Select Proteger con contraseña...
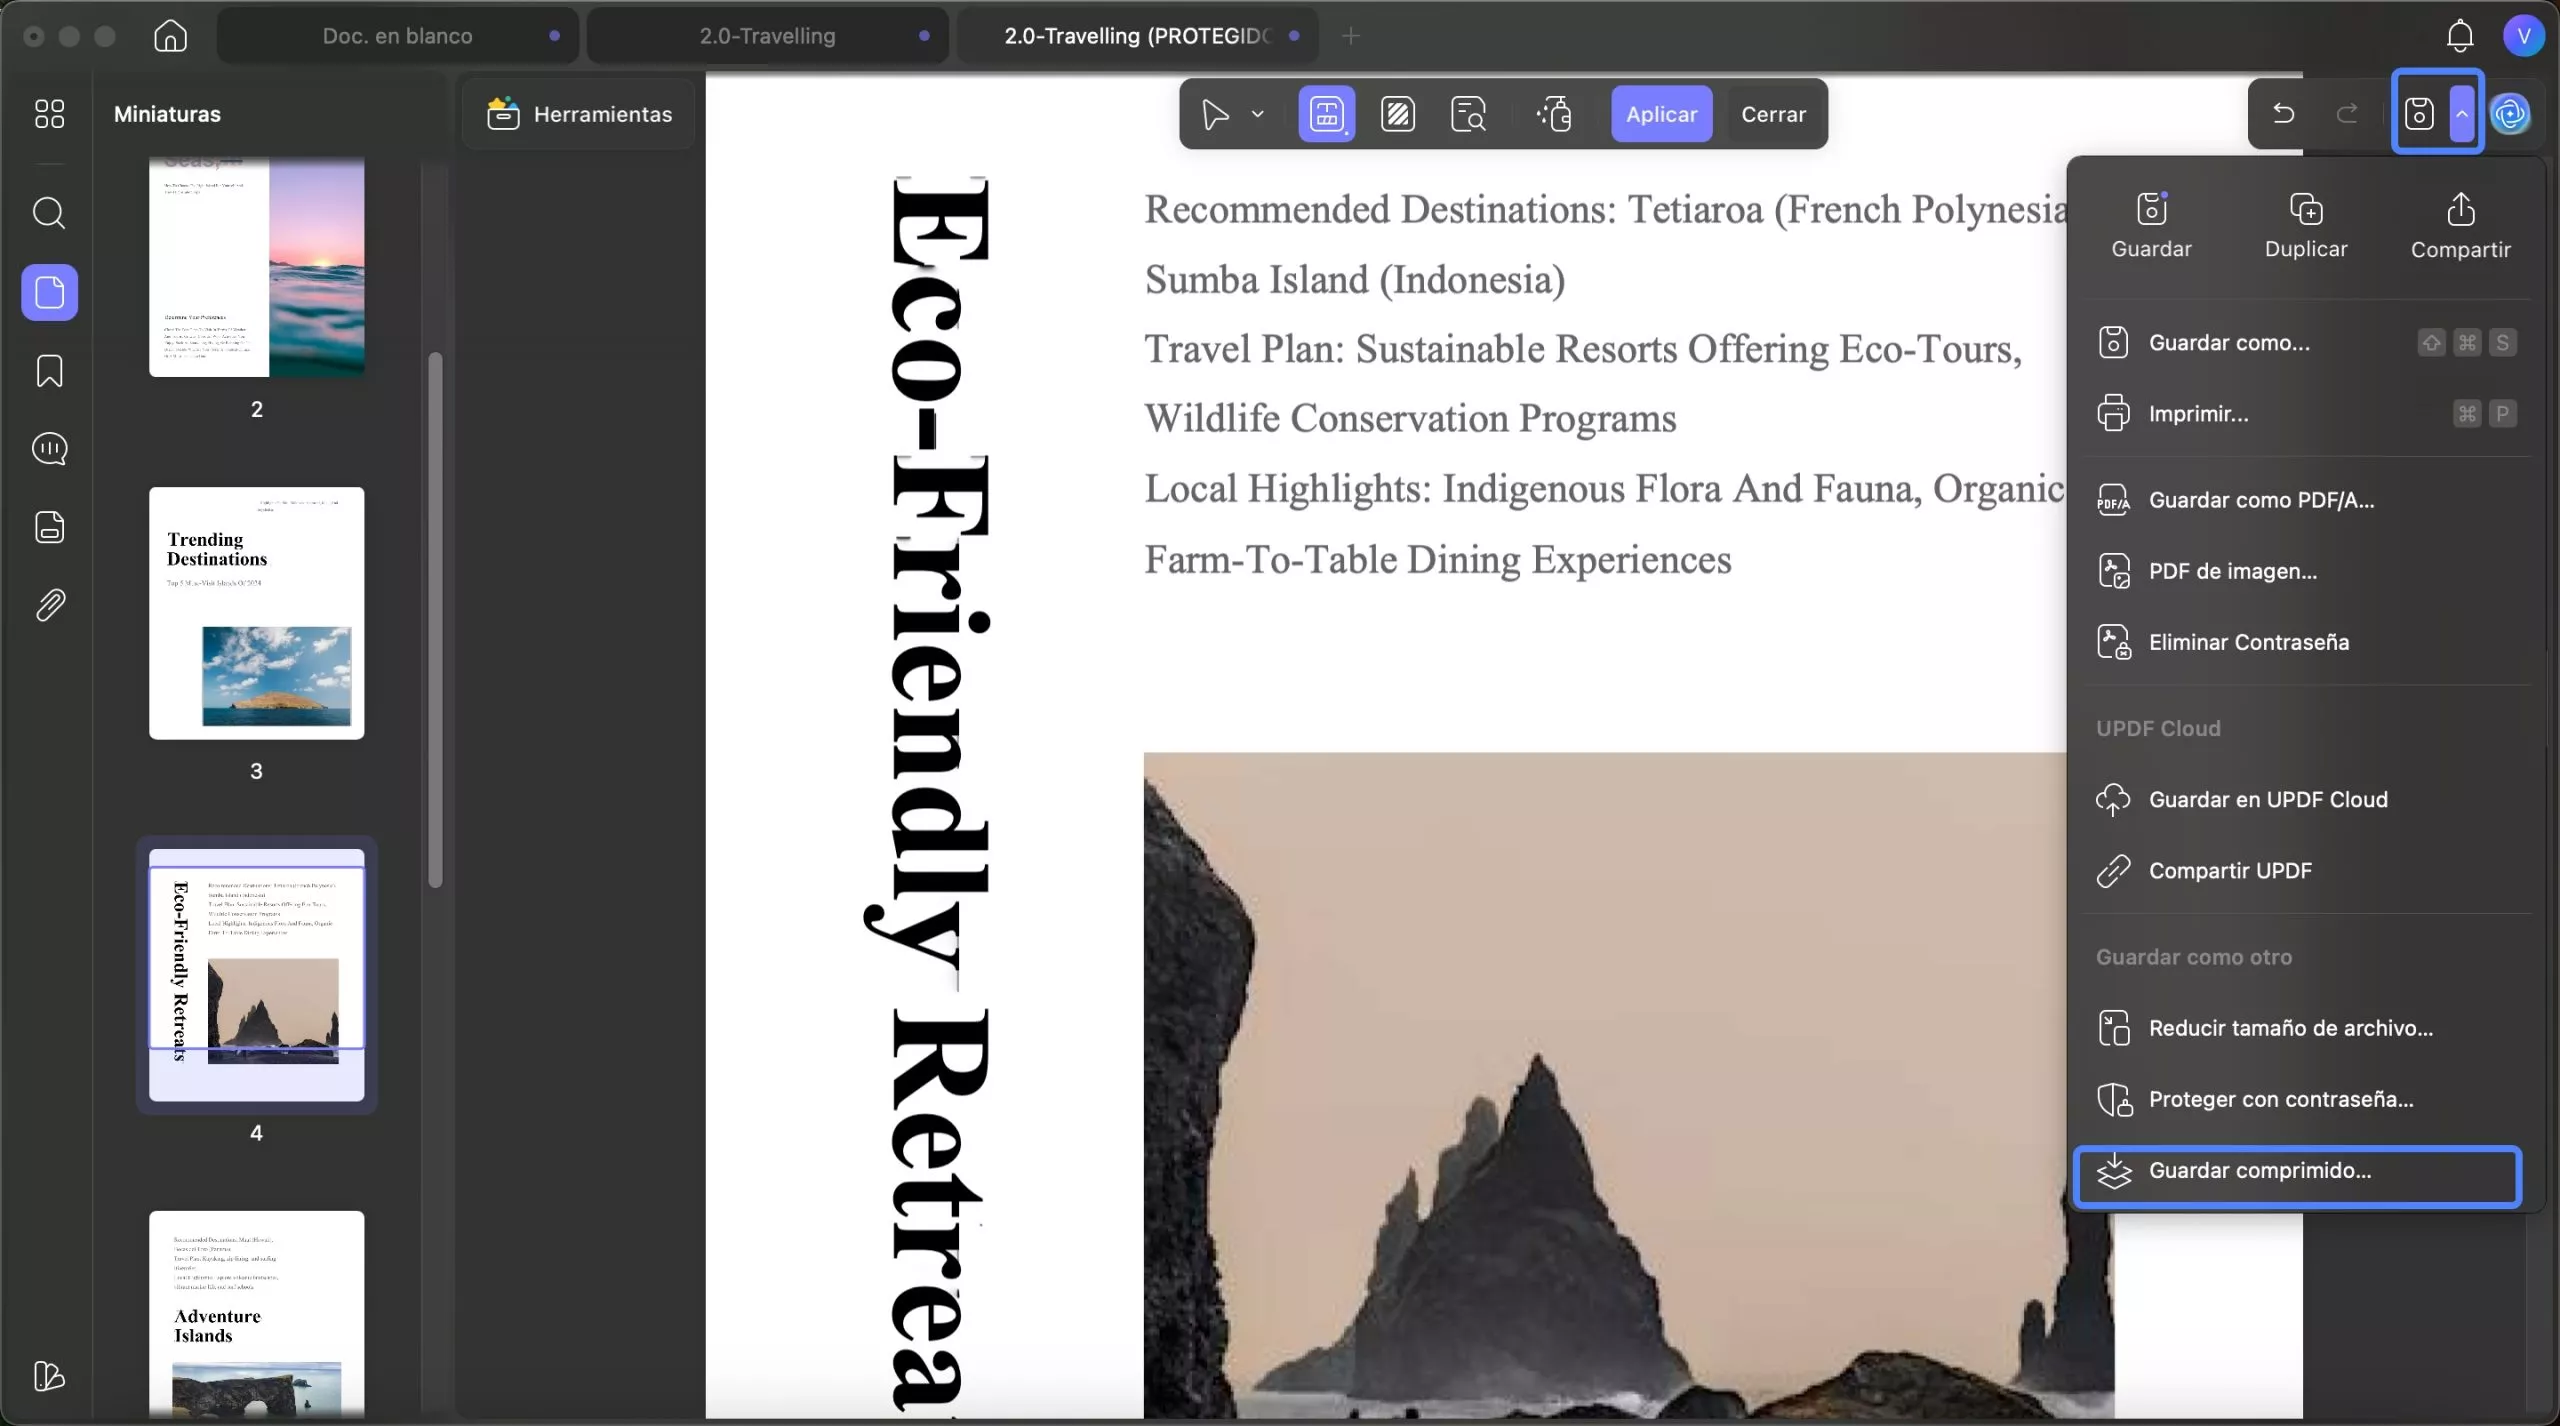2560x1426 pixels. click(2306, 1099)
